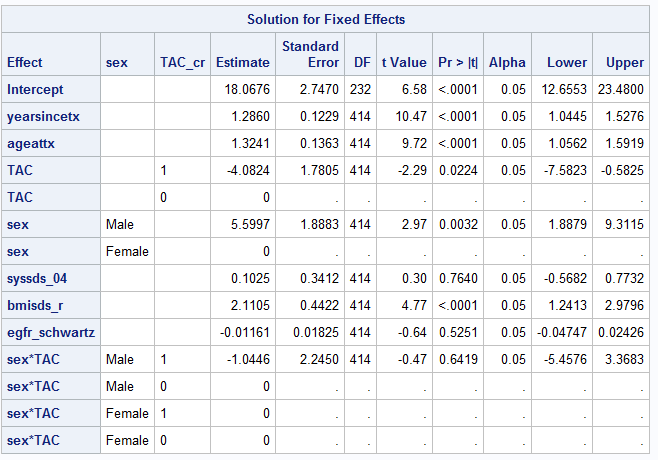
Task: Select the Intercept estimate value 18.0676
Action: (x=248, y=90)
